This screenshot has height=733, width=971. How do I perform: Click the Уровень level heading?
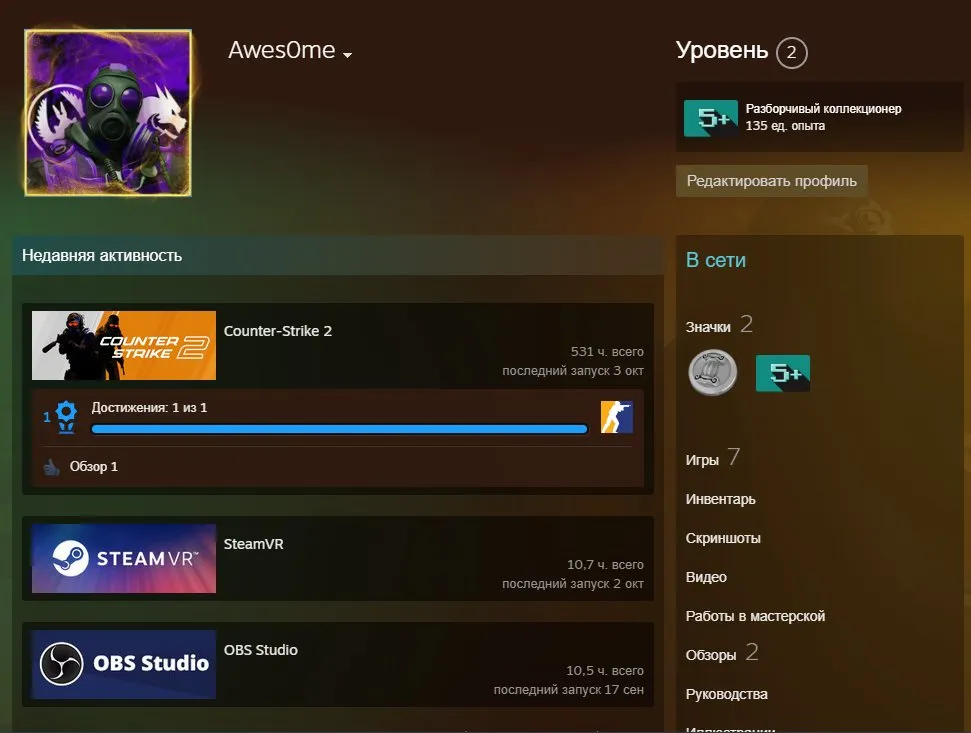722,50
